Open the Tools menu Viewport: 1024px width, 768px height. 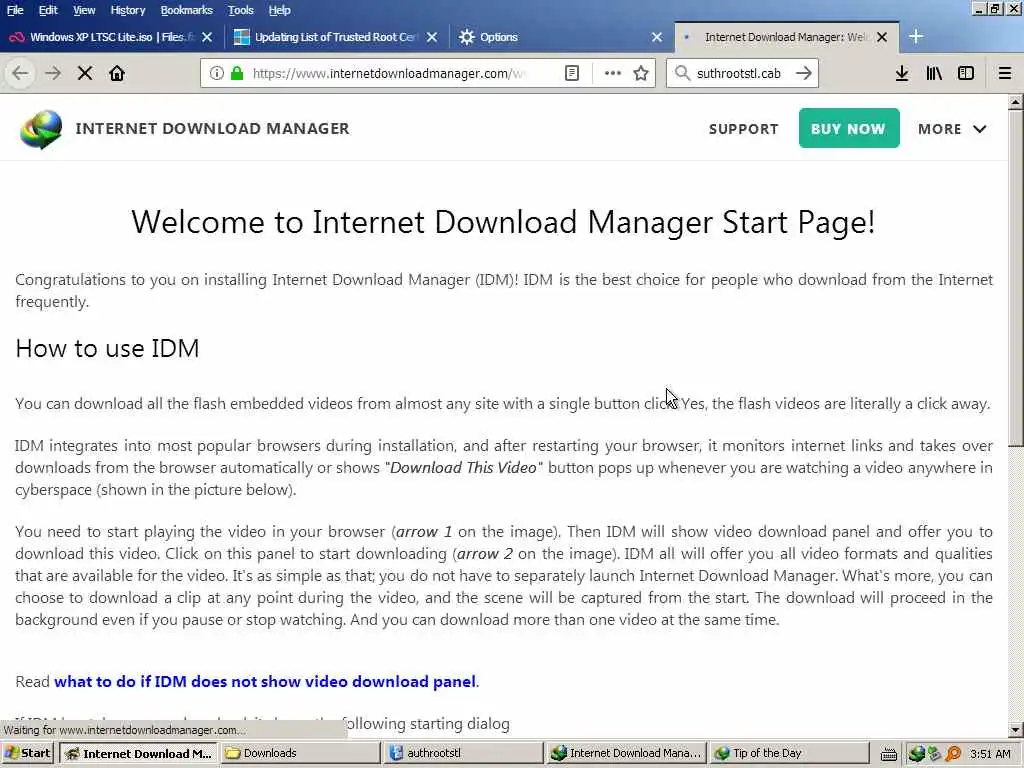click(x=240, y=10)
